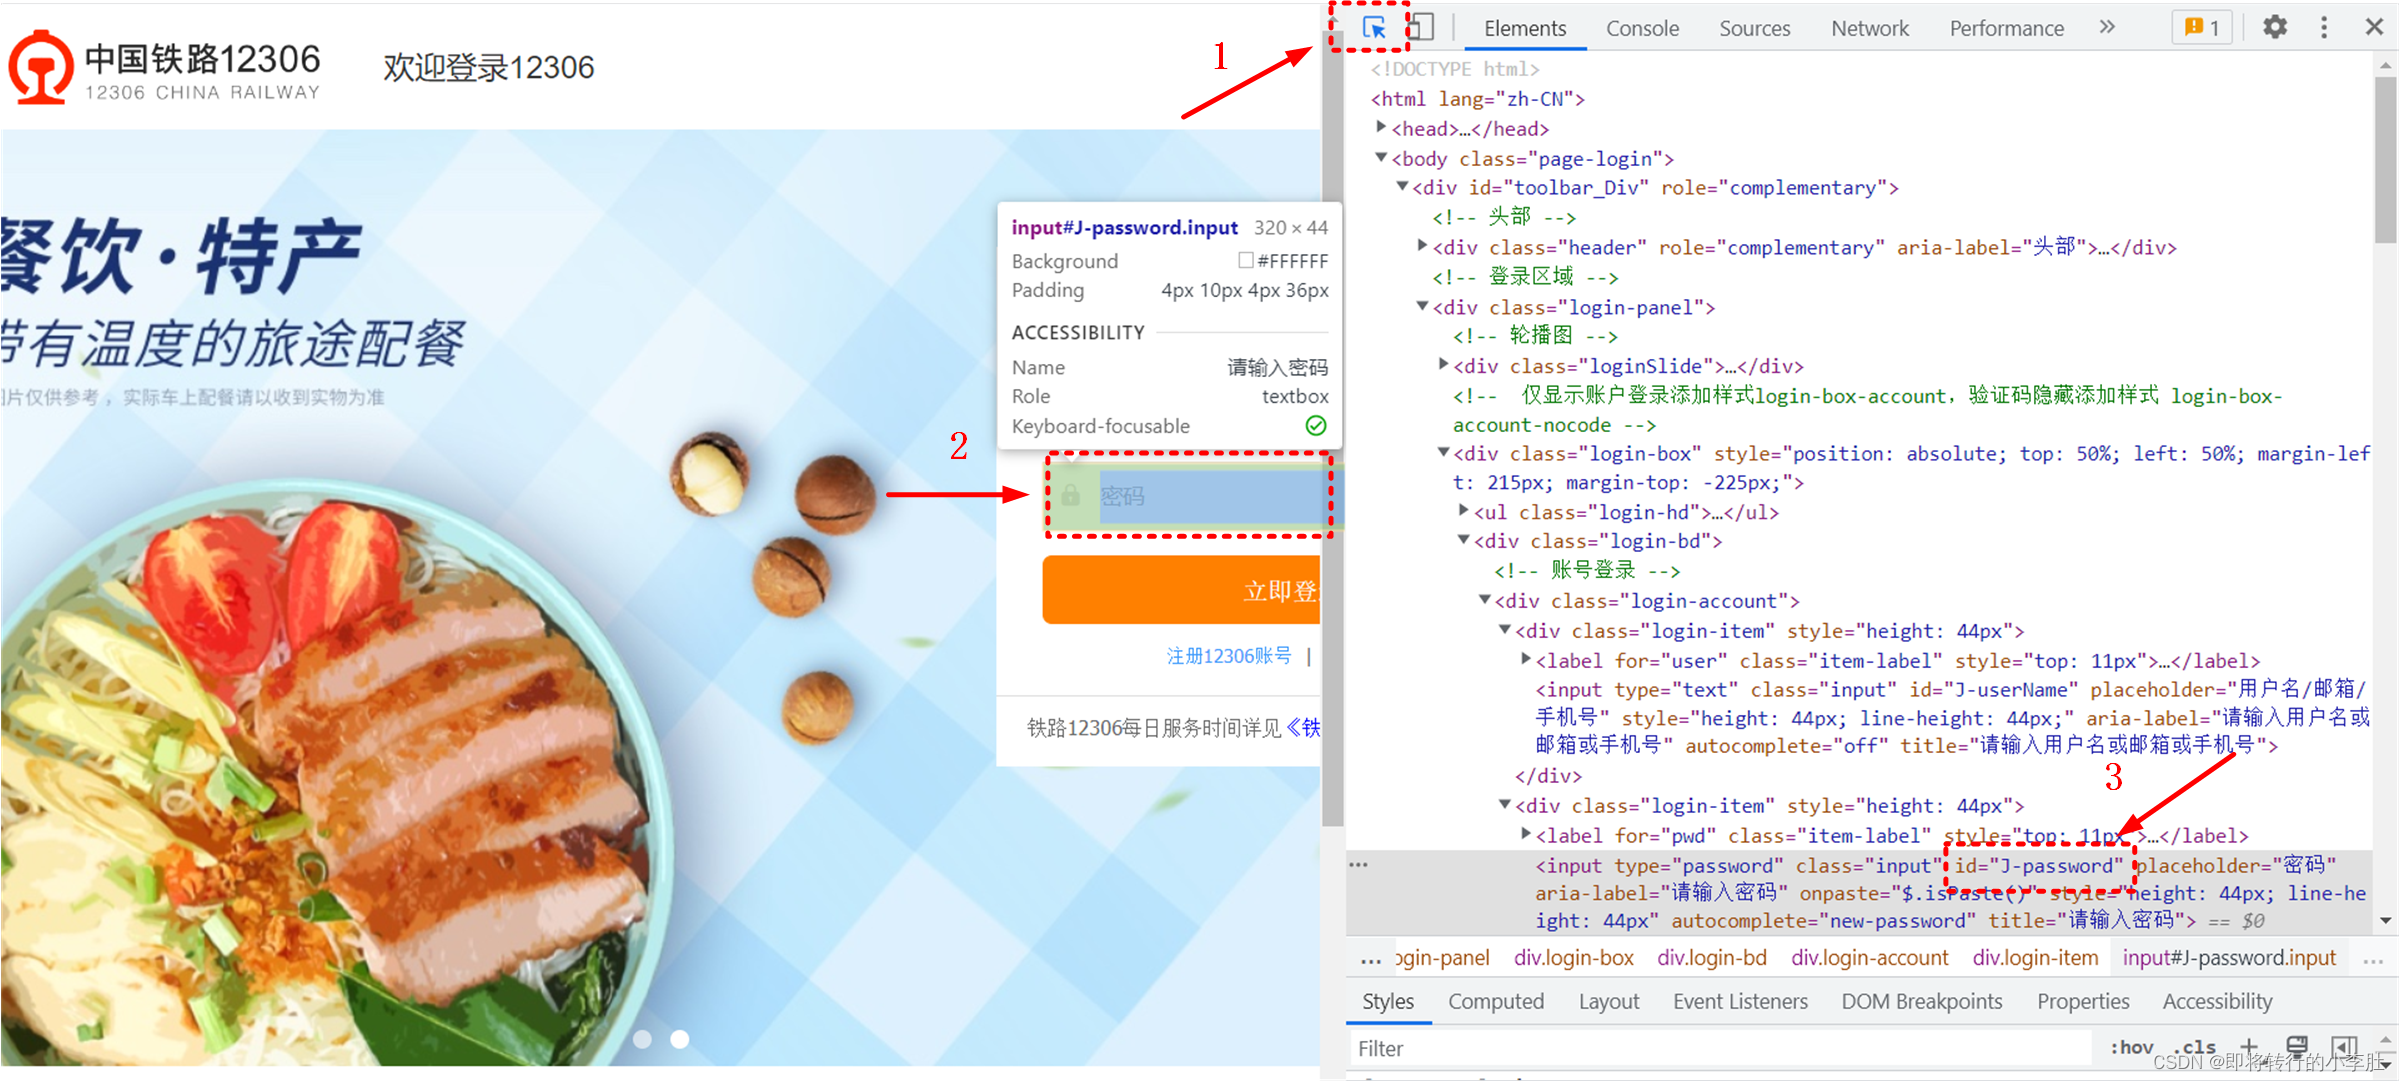The height and width of the screenshot is (1081, 2400).
Task: Close the DevTools panel
Action: click(x=2374, y=27)
